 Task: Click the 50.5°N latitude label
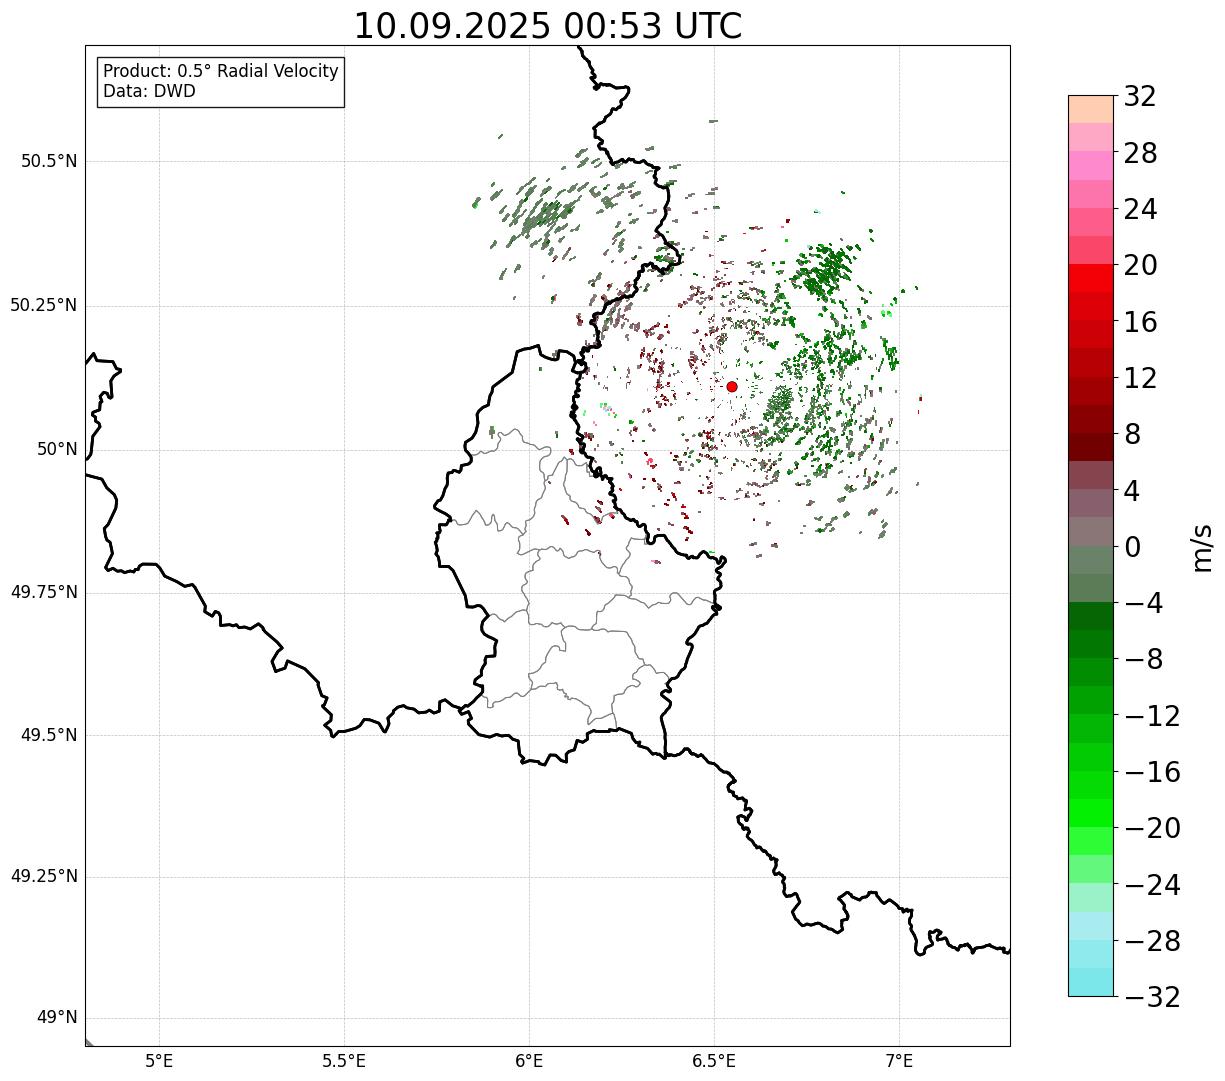[49, 162]
